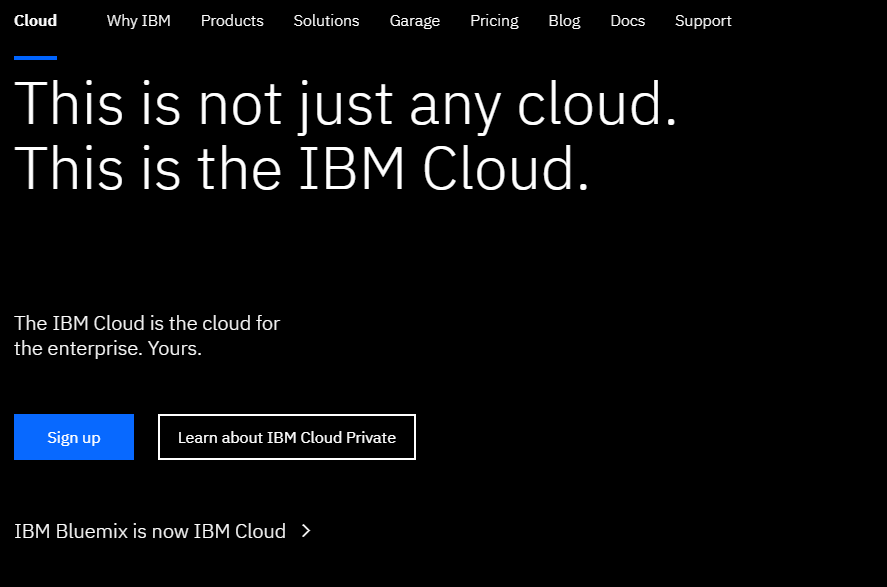Click the text "the enterprise. Yours."
Screen dimensions: 887x587
tap(108, 348)
